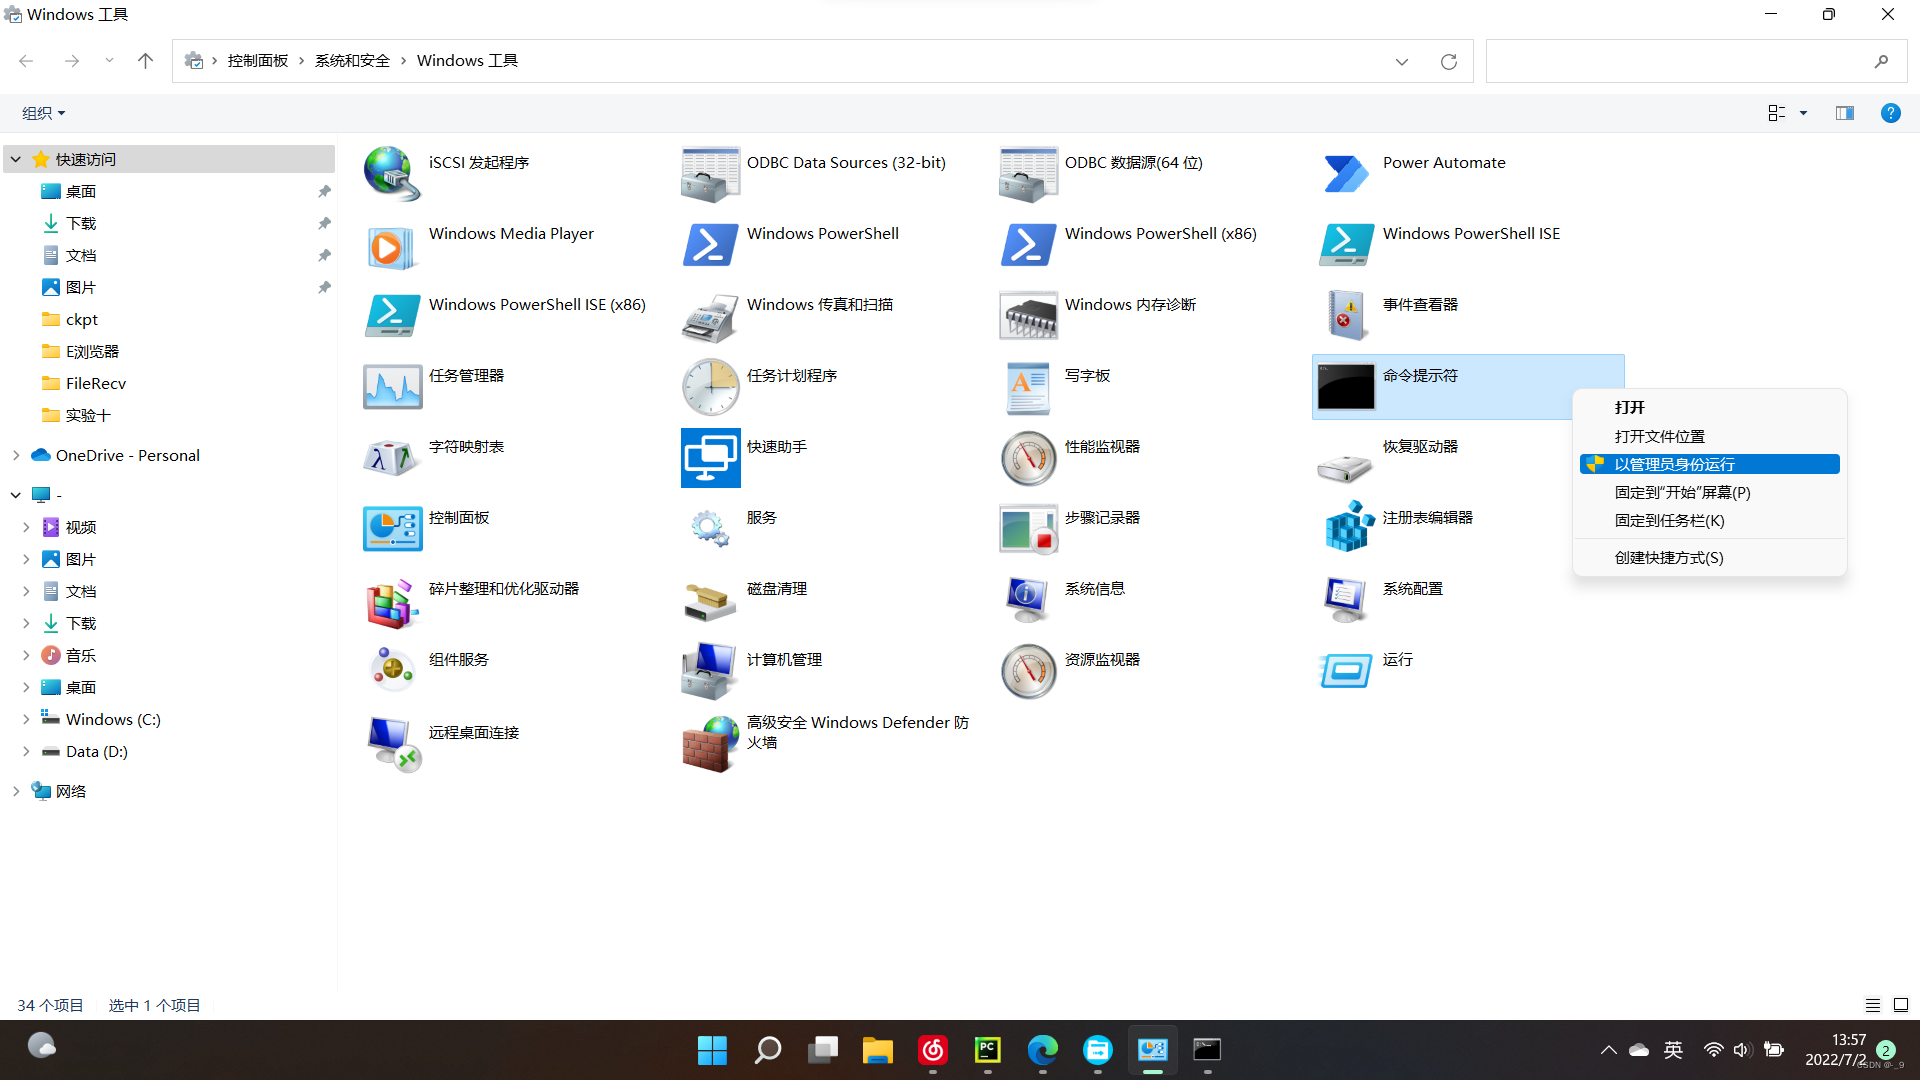Select the Windows Defender firewall icon
The image size is (1920, 1080).
[710, 744]
